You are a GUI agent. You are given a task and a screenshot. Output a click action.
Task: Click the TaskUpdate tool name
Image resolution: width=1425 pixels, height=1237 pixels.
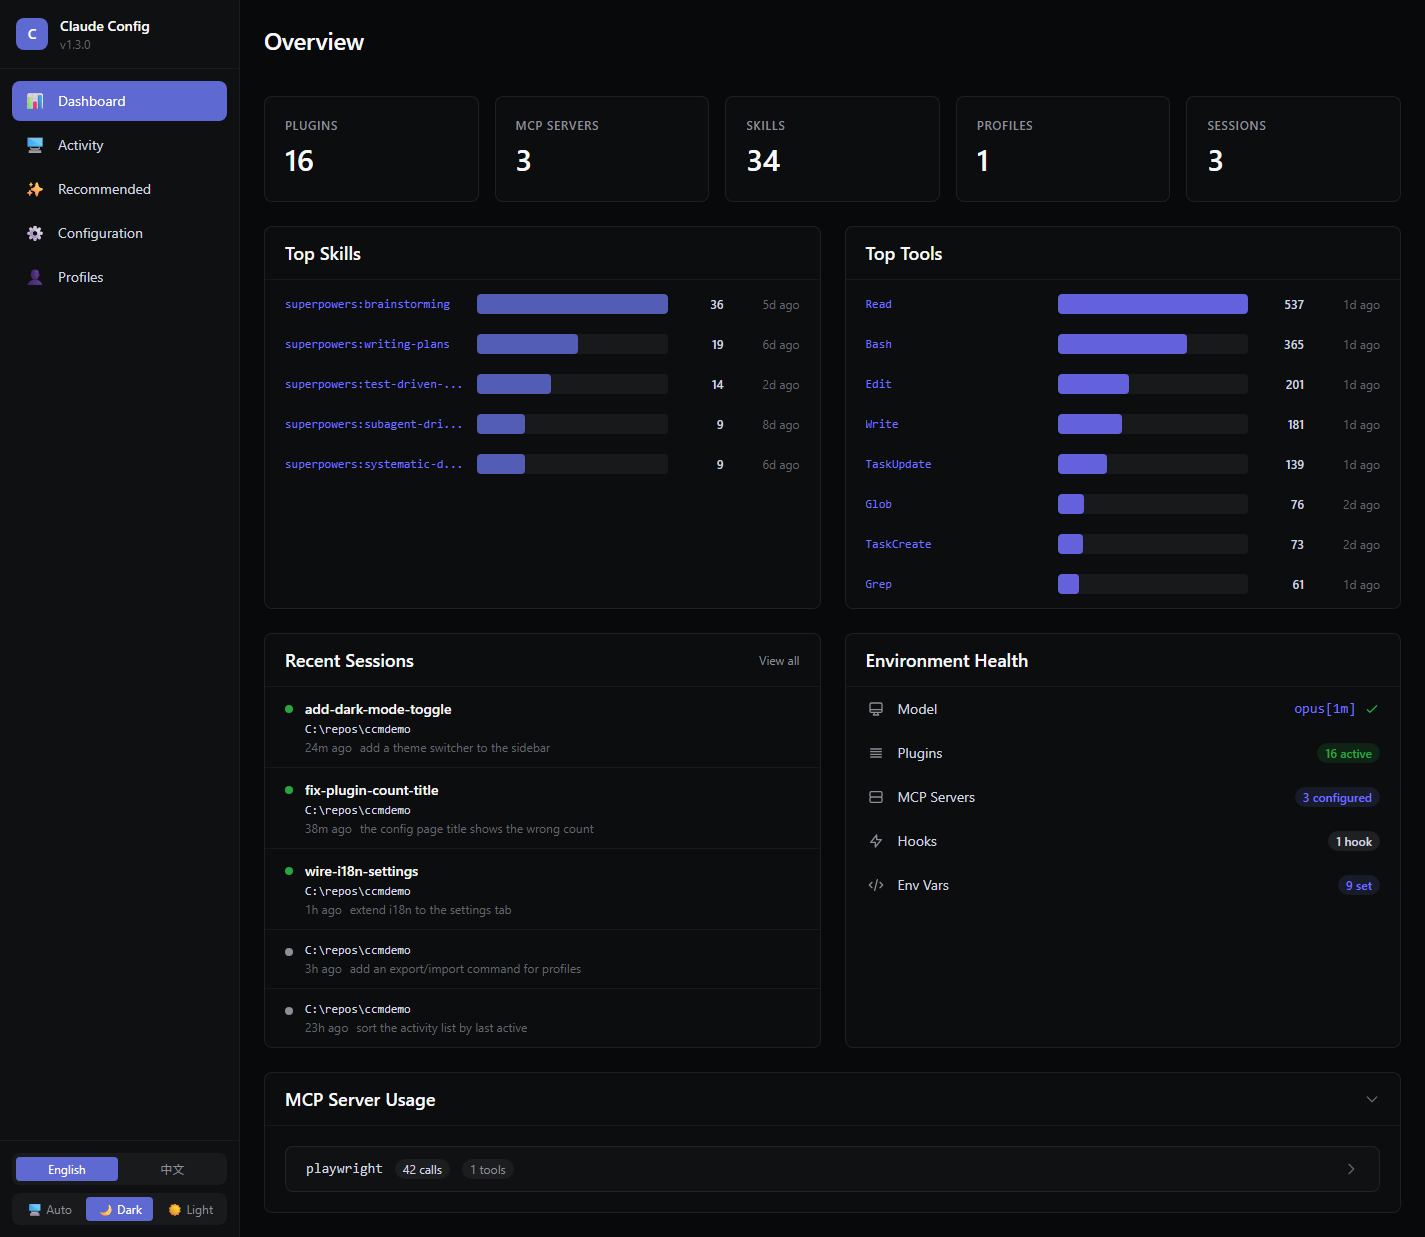pos(898,464)
